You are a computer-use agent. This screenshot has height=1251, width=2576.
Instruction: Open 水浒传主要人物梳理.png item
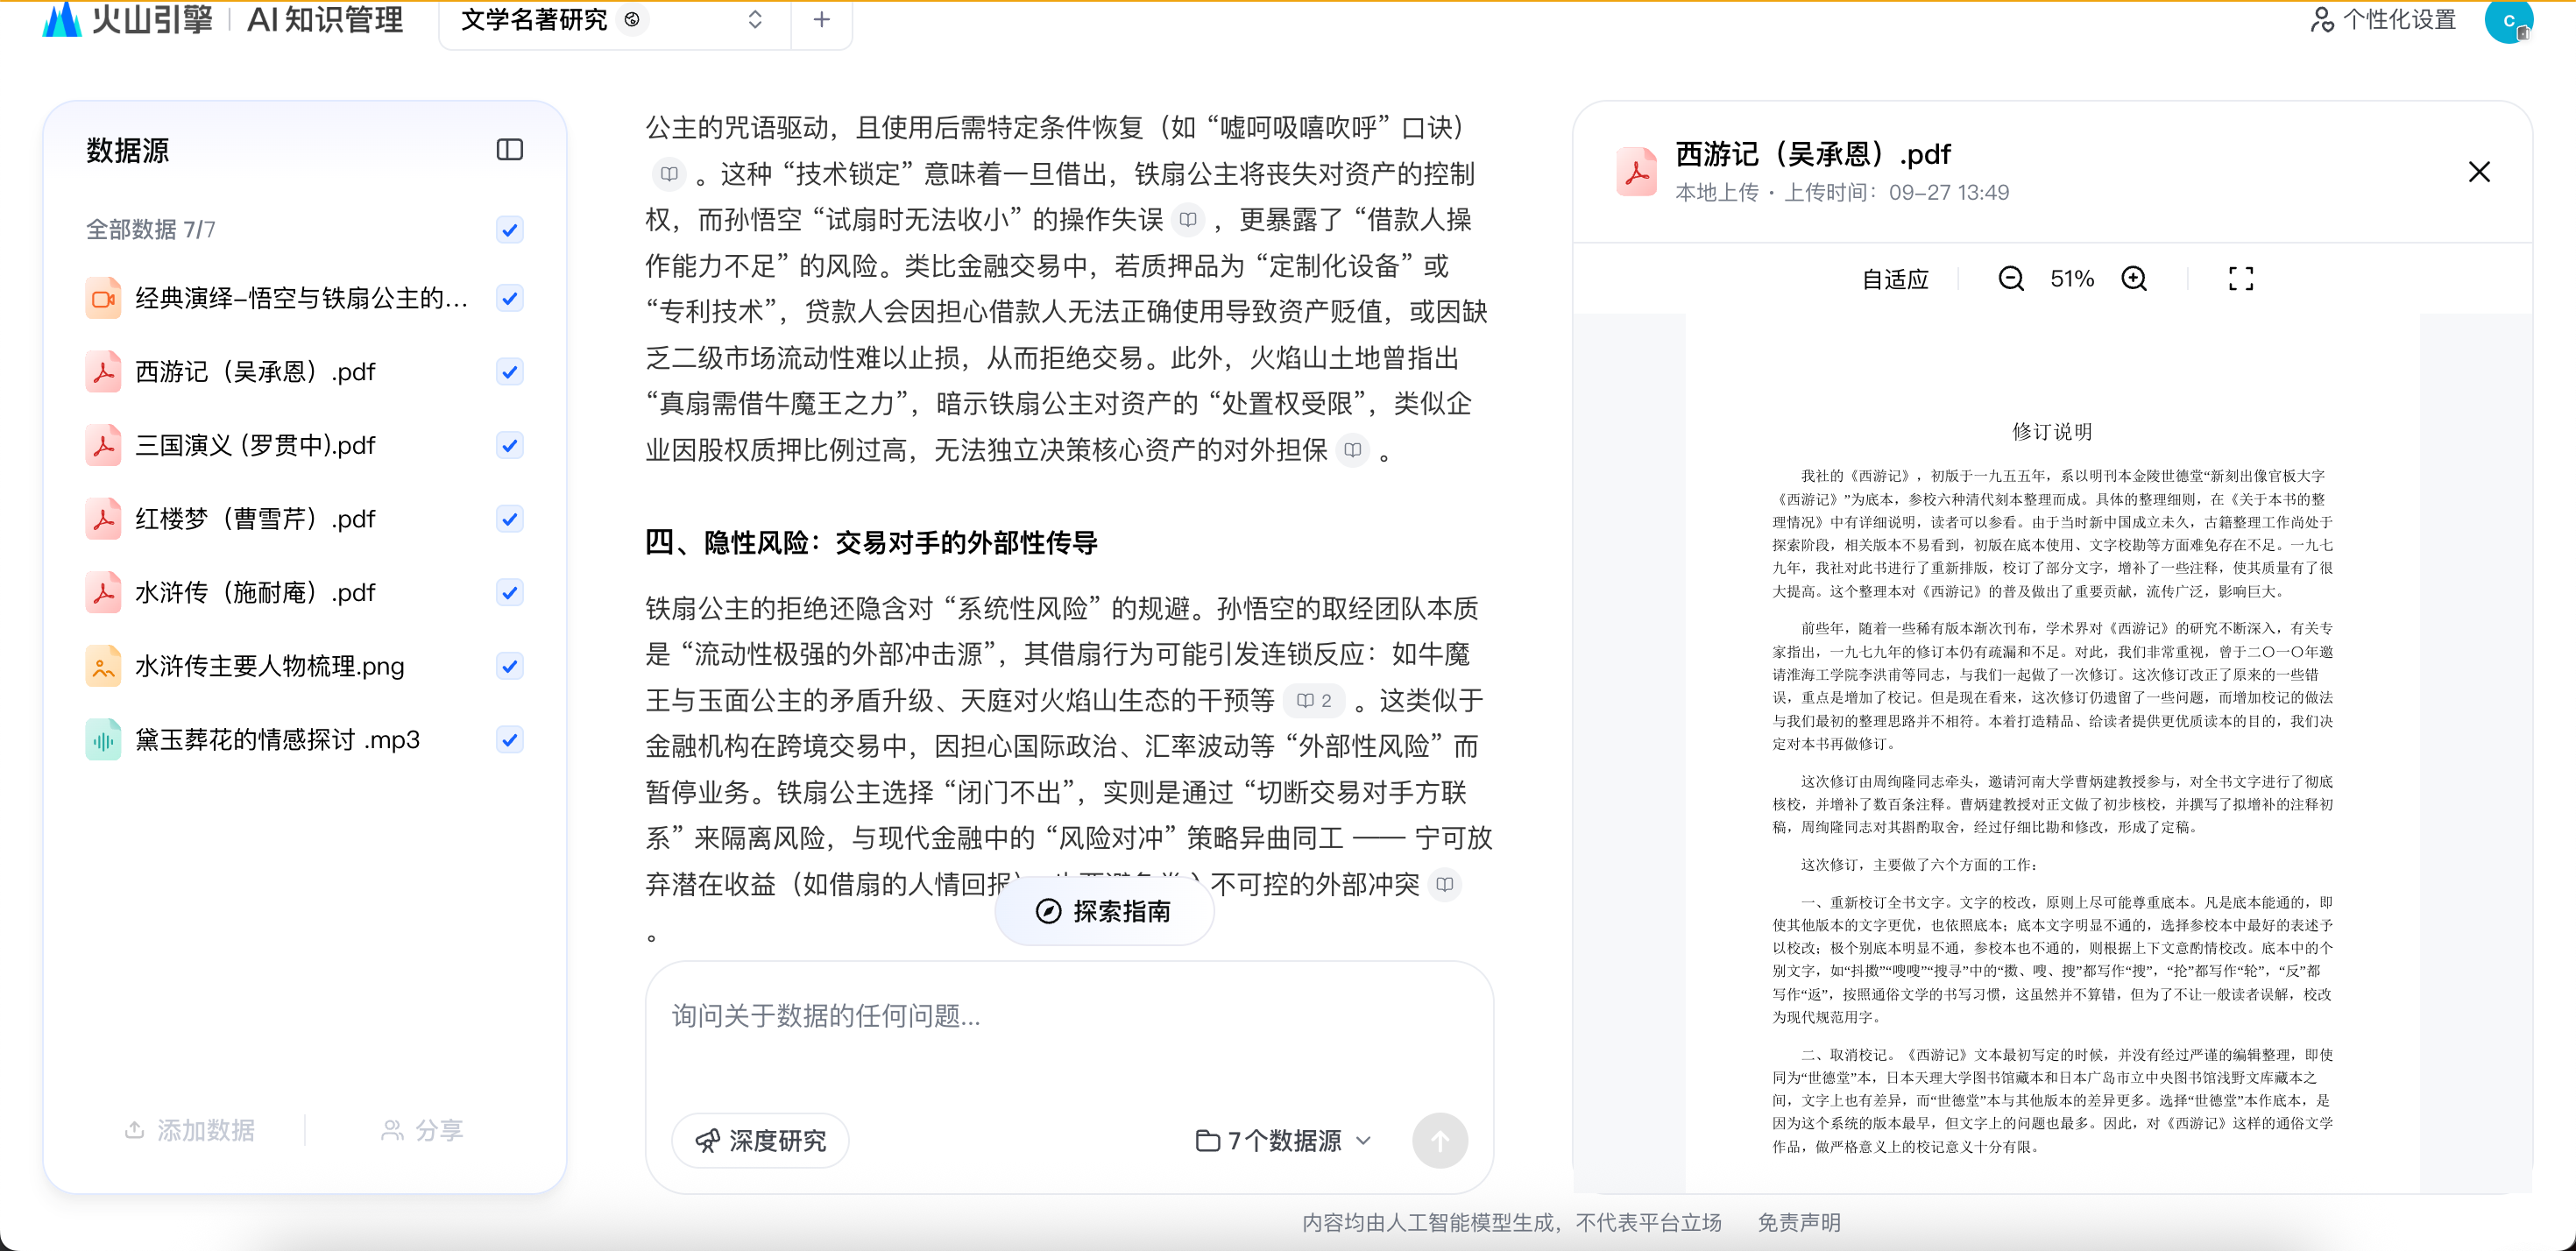tap(269, 666)
